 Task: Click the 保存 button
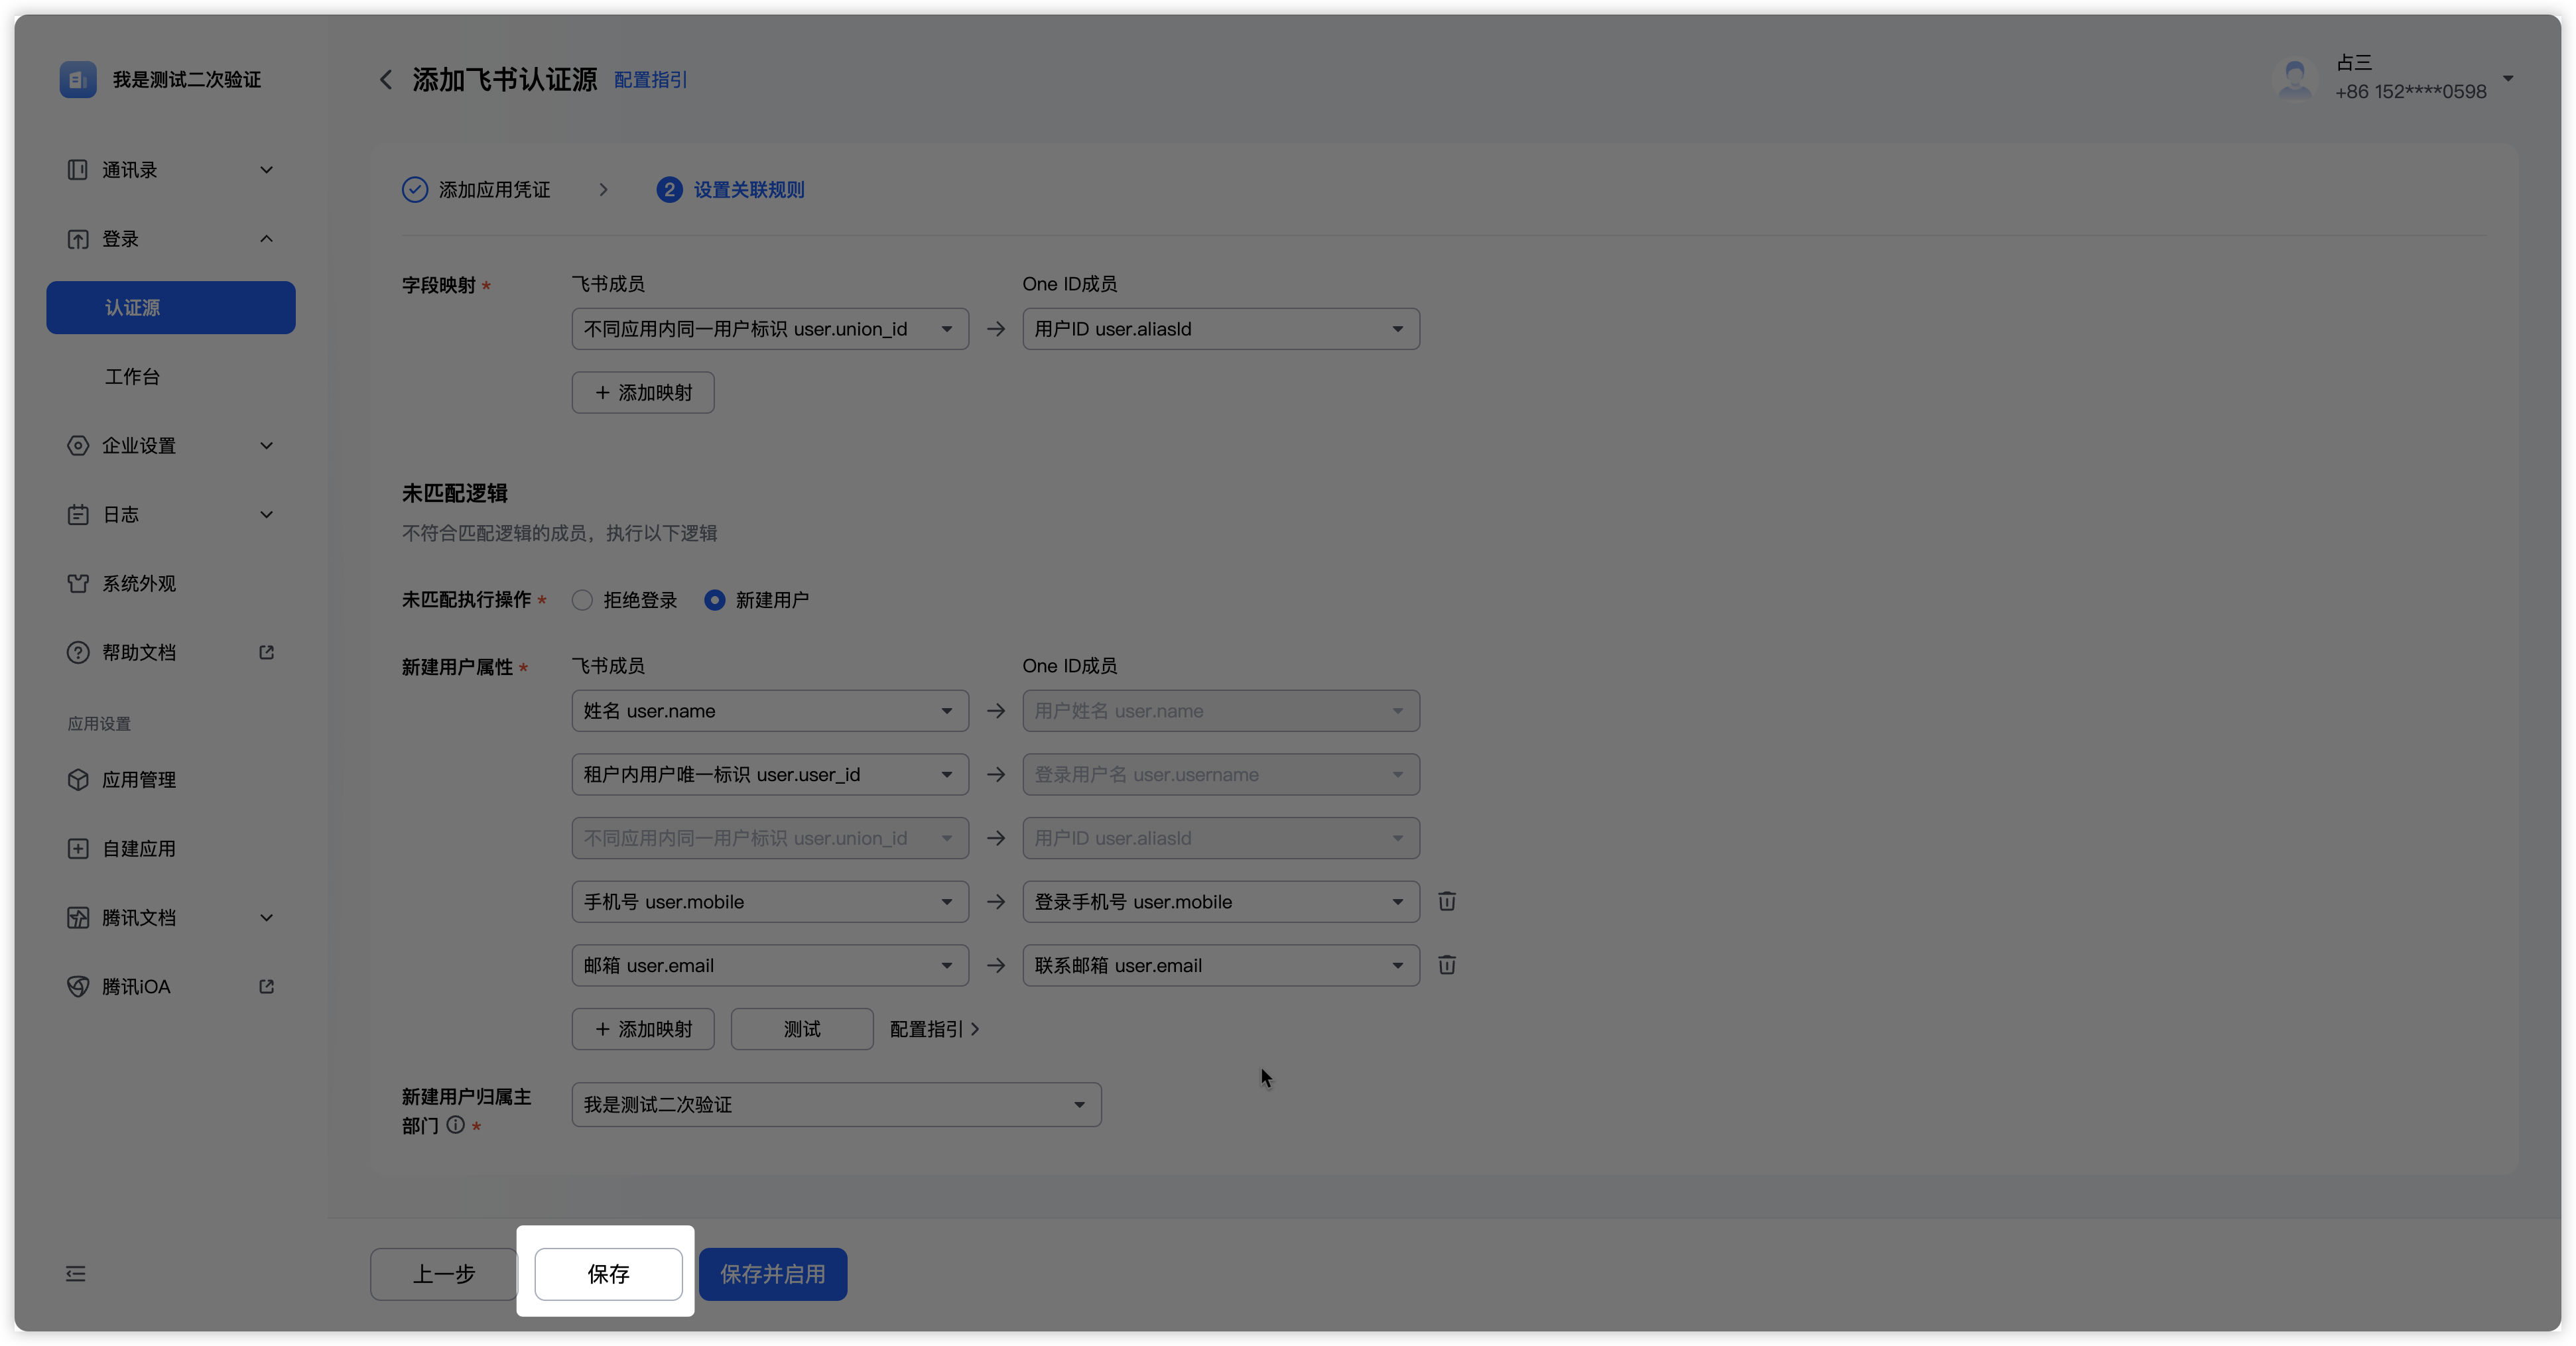tap(608, 1274)
